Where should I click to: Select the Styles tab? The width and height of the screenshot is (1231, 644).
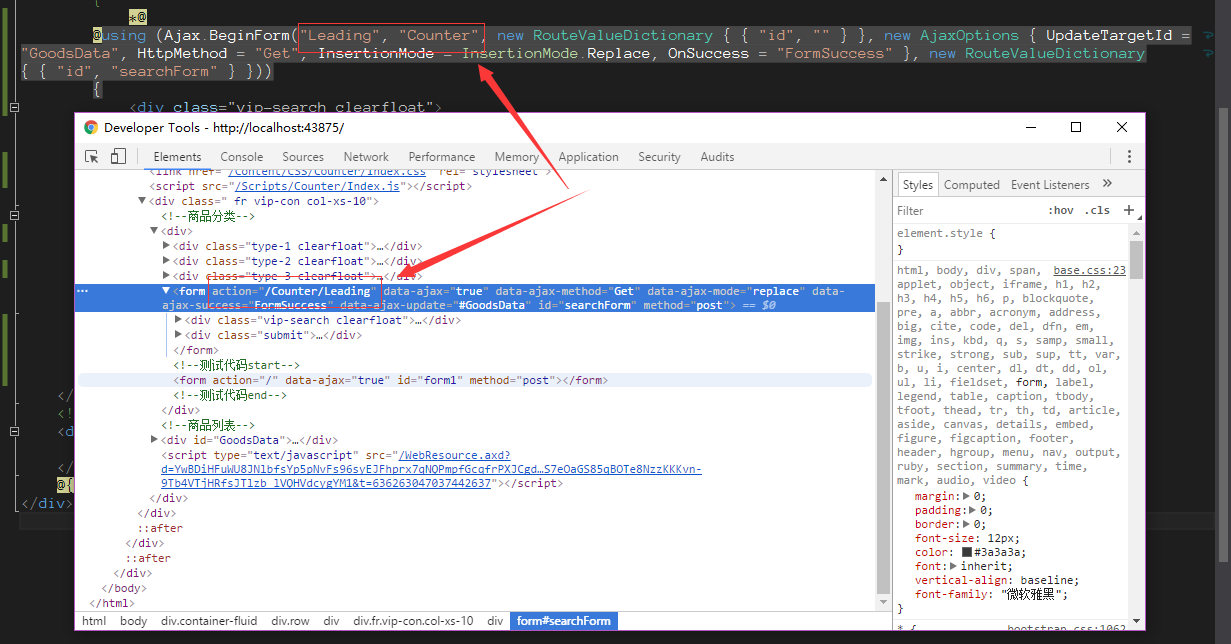(x=917, y=185)
